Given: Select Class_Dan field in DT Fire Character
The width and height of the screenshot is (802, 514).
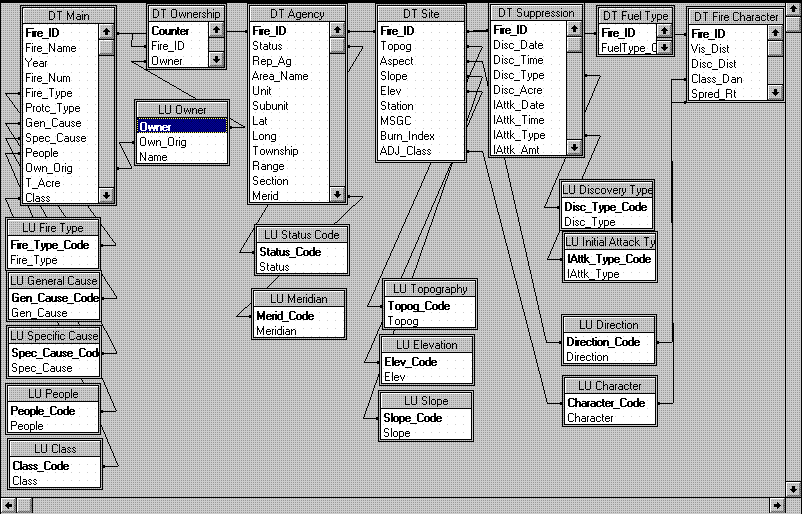Looking at the screenshot, I should tap(717, 79).
